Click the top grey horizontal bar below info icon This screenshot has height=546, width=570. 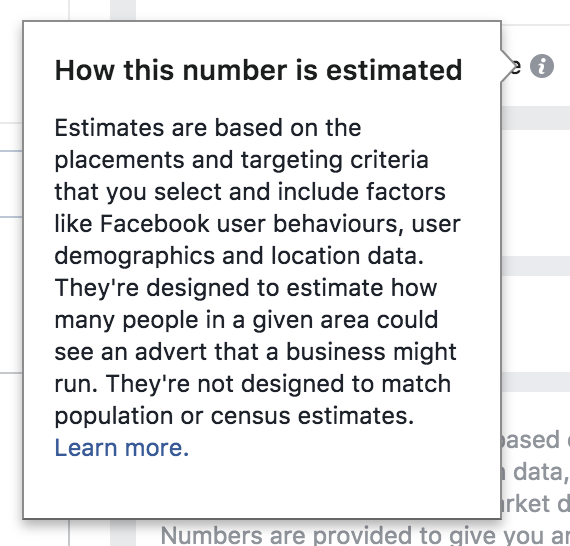(536, 118)
